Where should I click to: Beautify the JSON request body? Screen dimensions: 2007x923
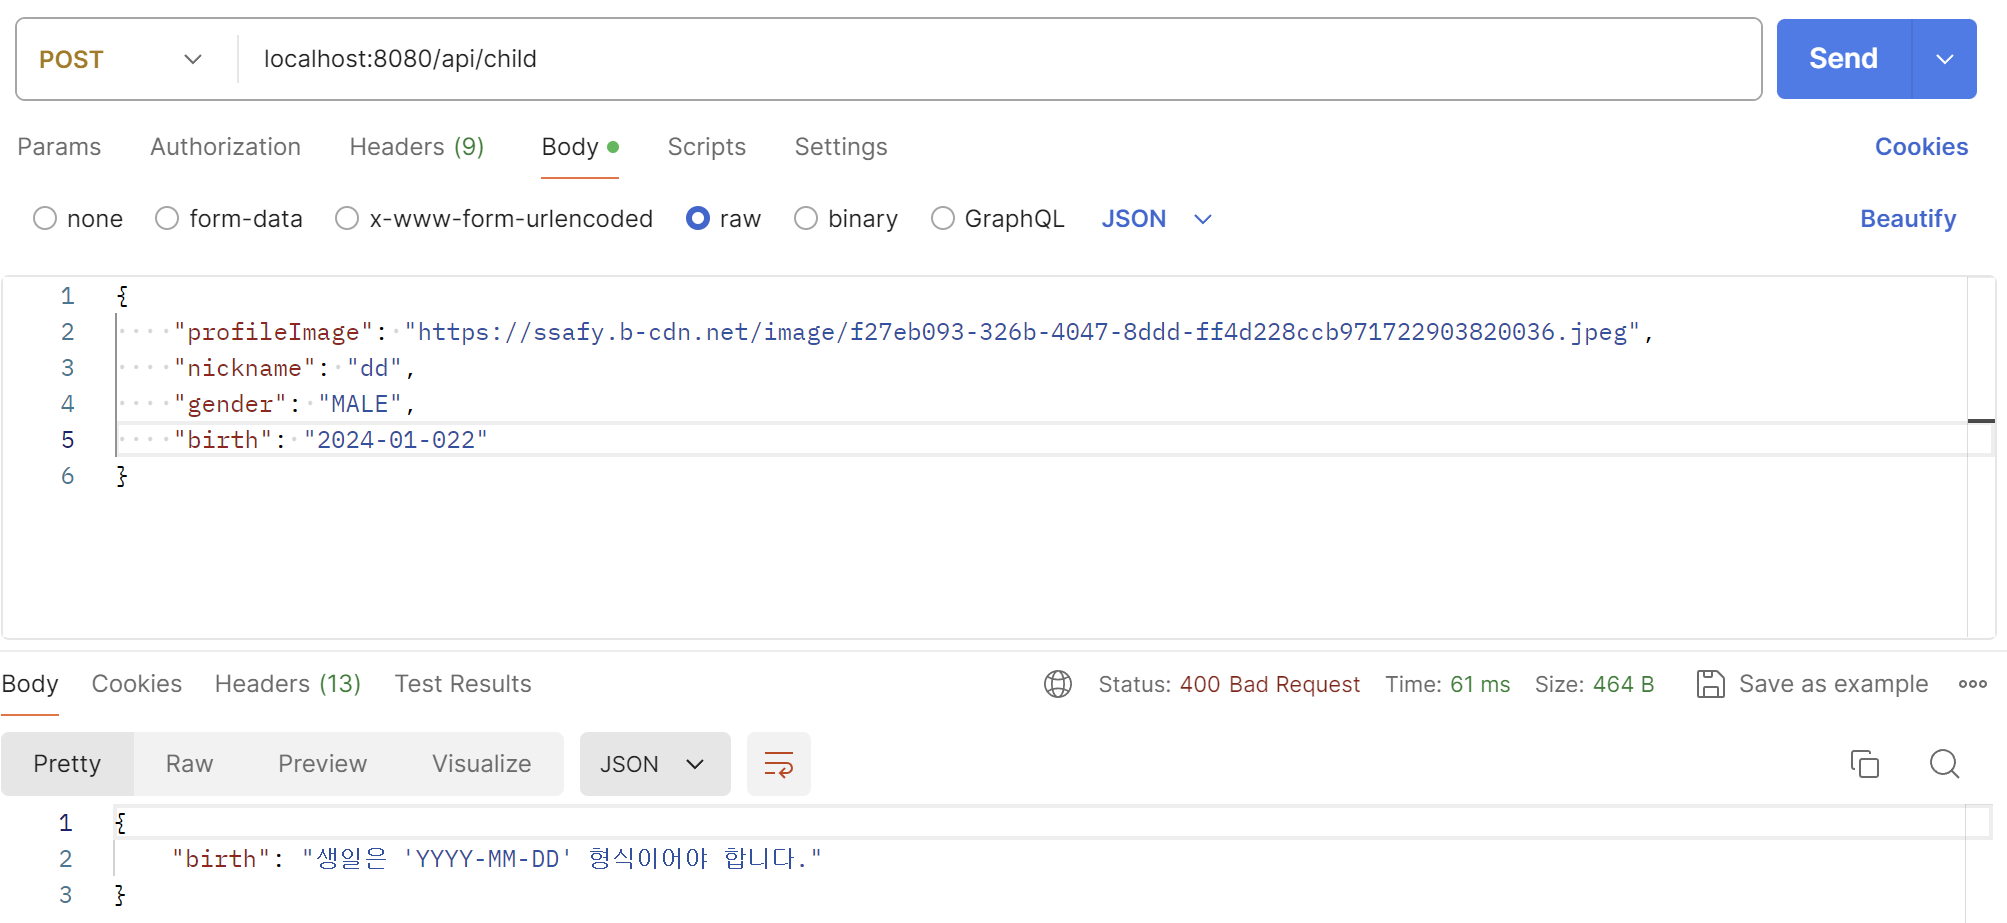click(1907, 218)
